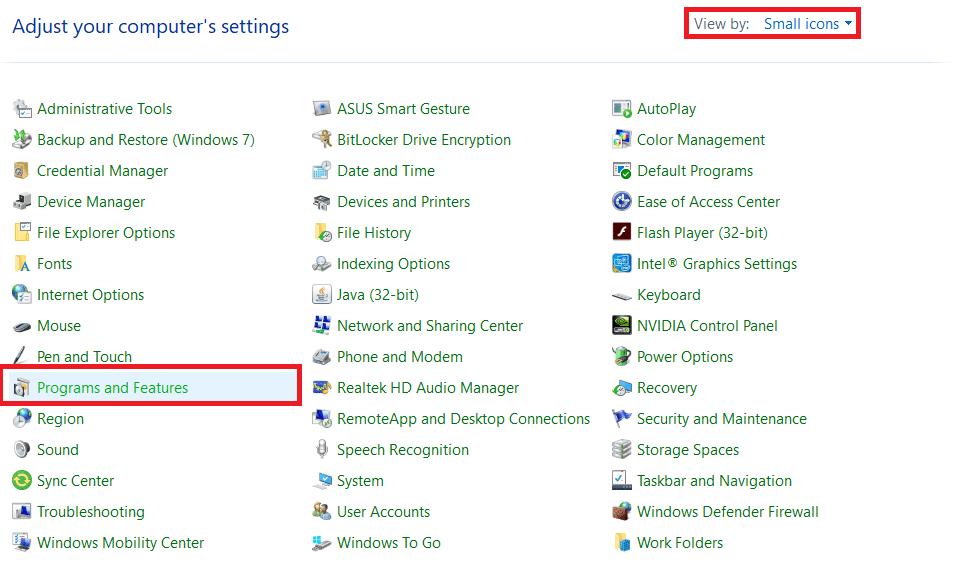Select the Windows Defender Firewall icon
Image resolution: width=961 pixels, height=581 pixels.
(621, 512)
